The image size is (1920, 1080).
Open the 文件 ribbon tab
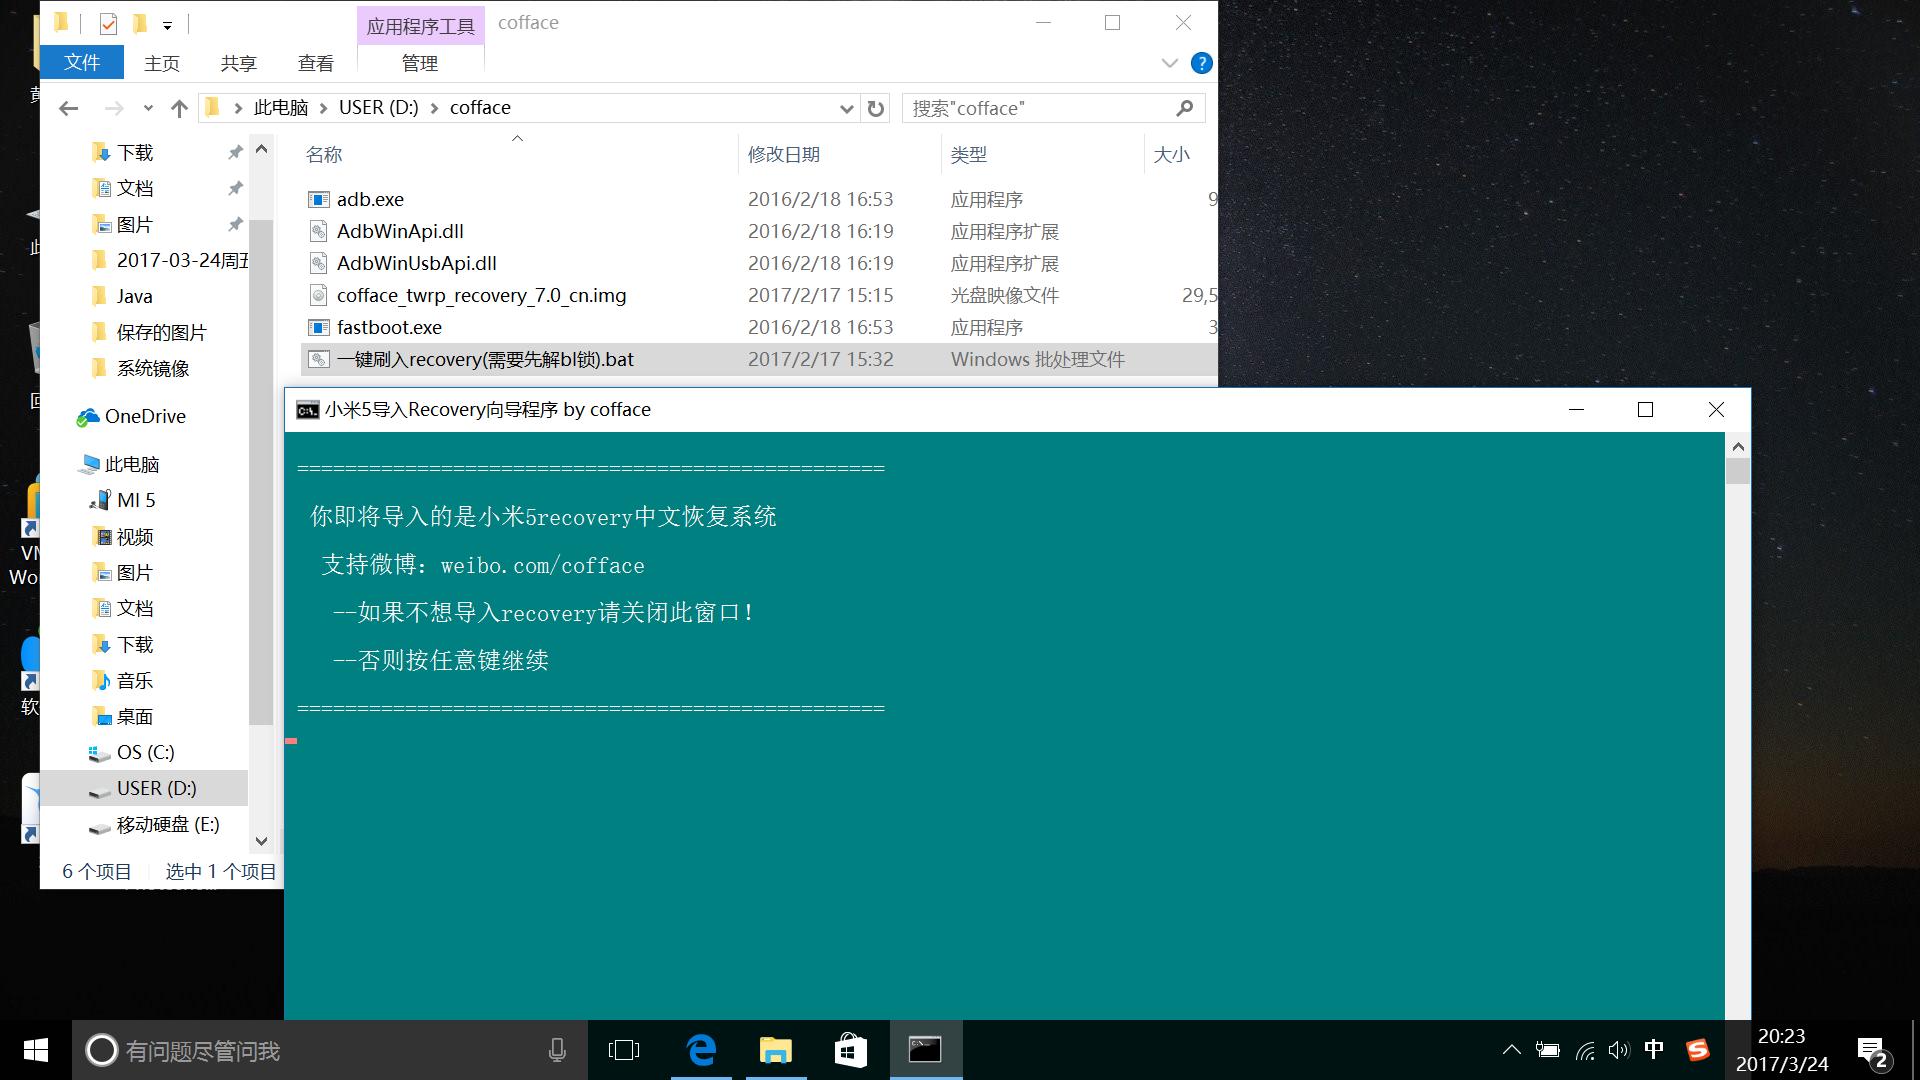point(82,62)
